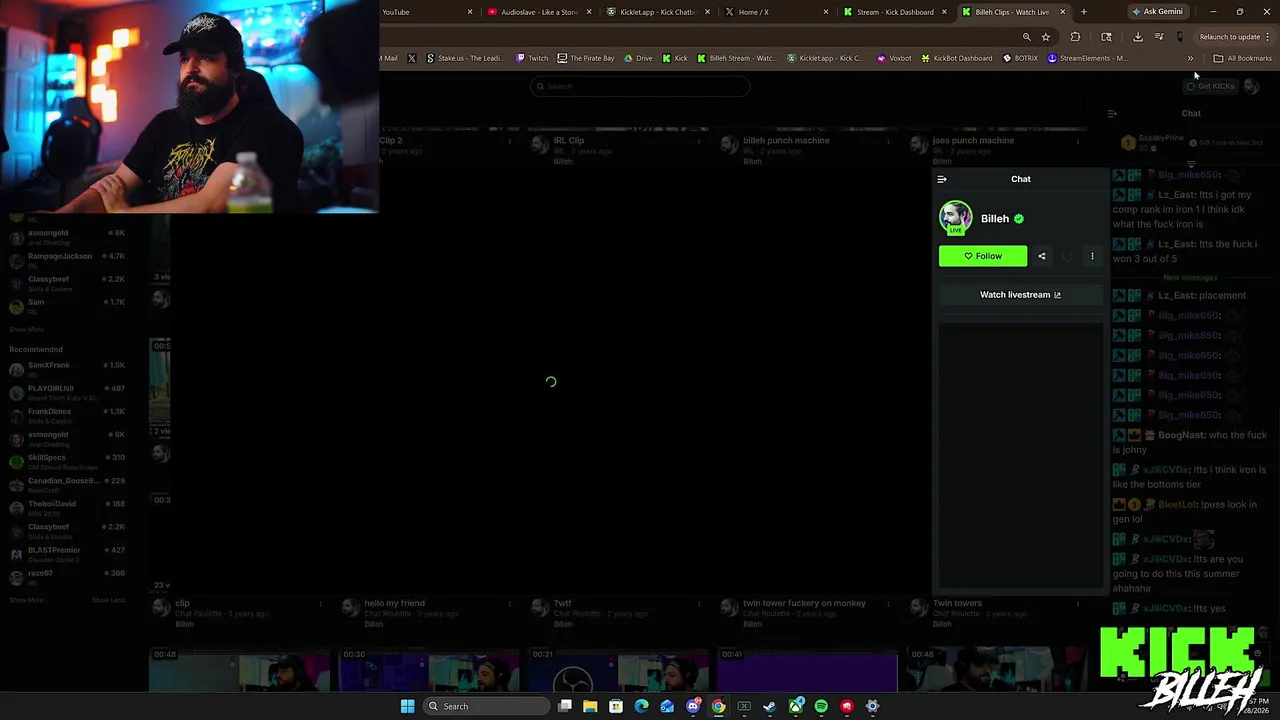Open the Watch livestream link
1280x720 pixels.
click(x=1020, y=295)
